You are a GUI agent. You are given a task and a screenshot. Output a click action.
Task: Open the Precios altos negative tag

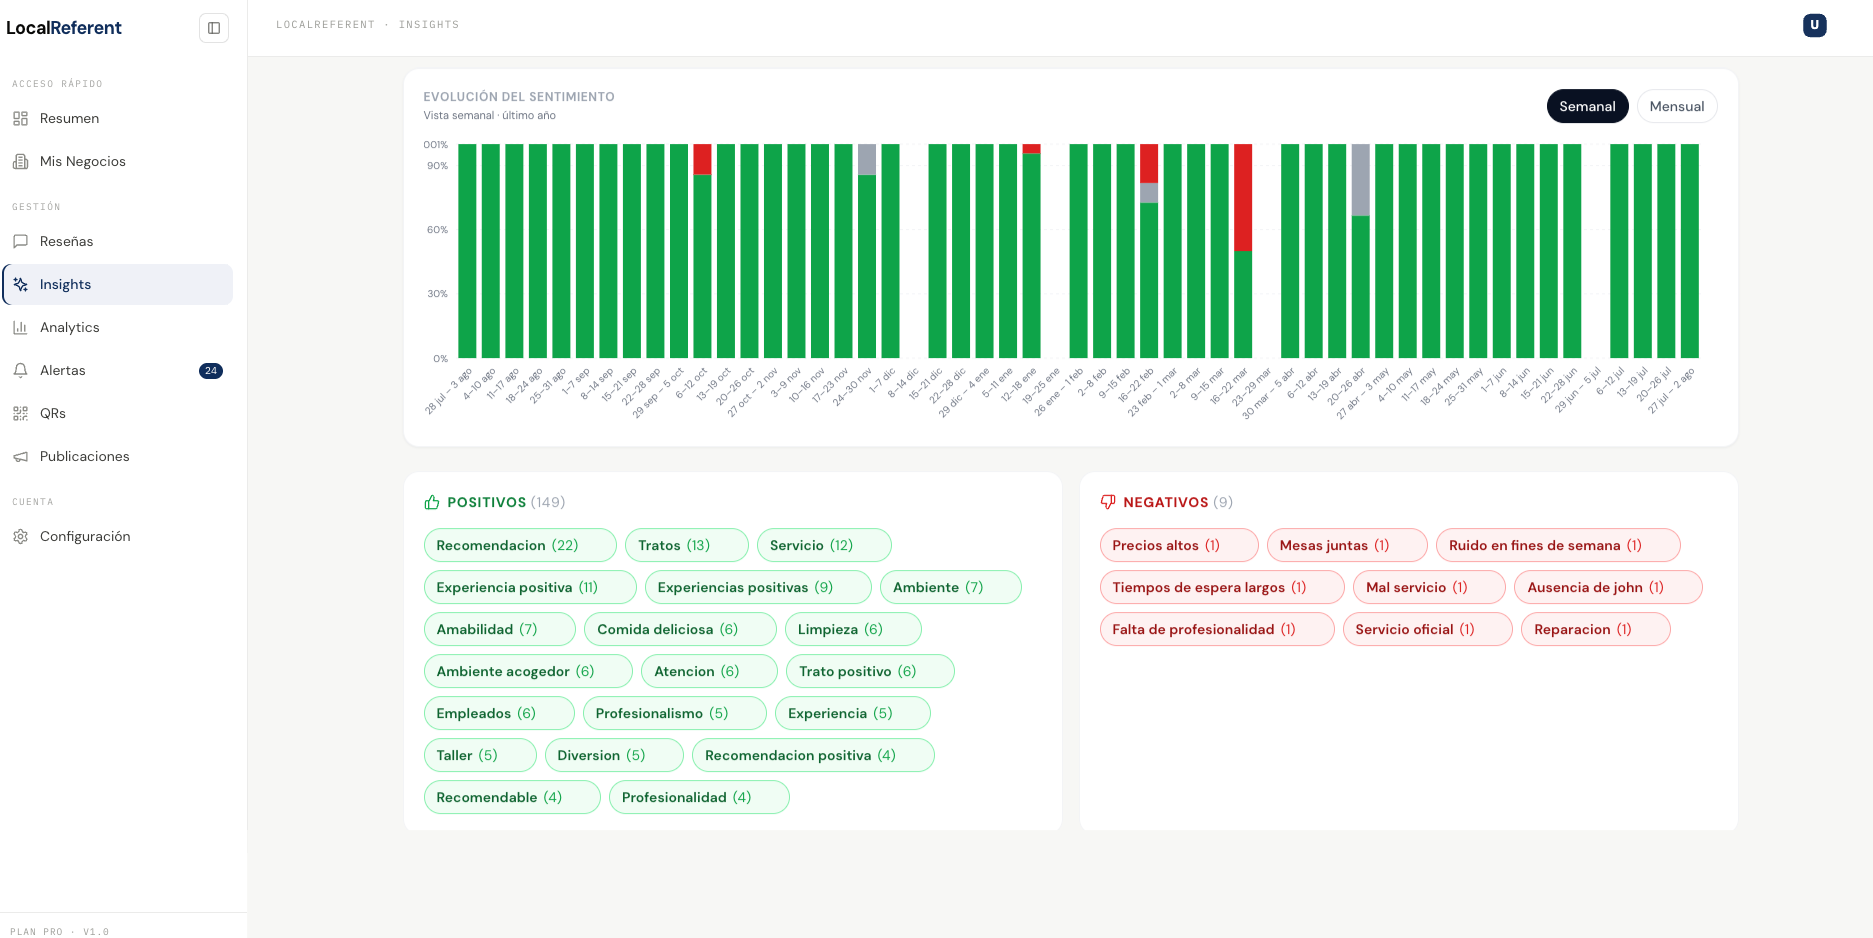click(1179, 545)
